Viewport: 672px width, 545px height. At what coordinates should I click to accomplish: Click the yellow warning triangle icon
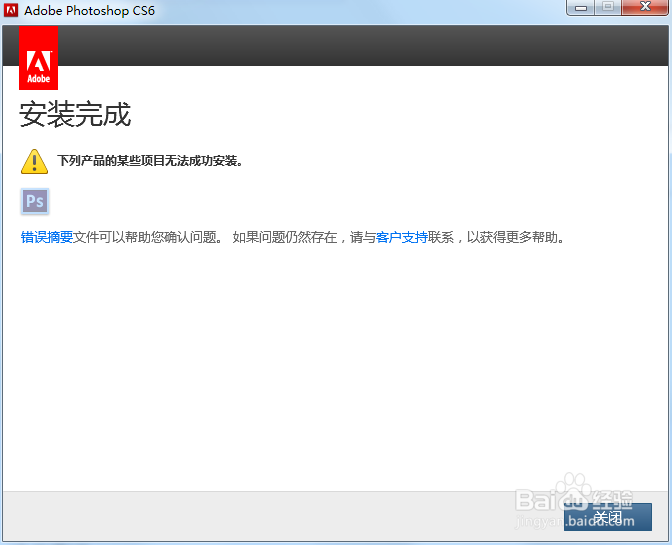(x=34, y=162)
